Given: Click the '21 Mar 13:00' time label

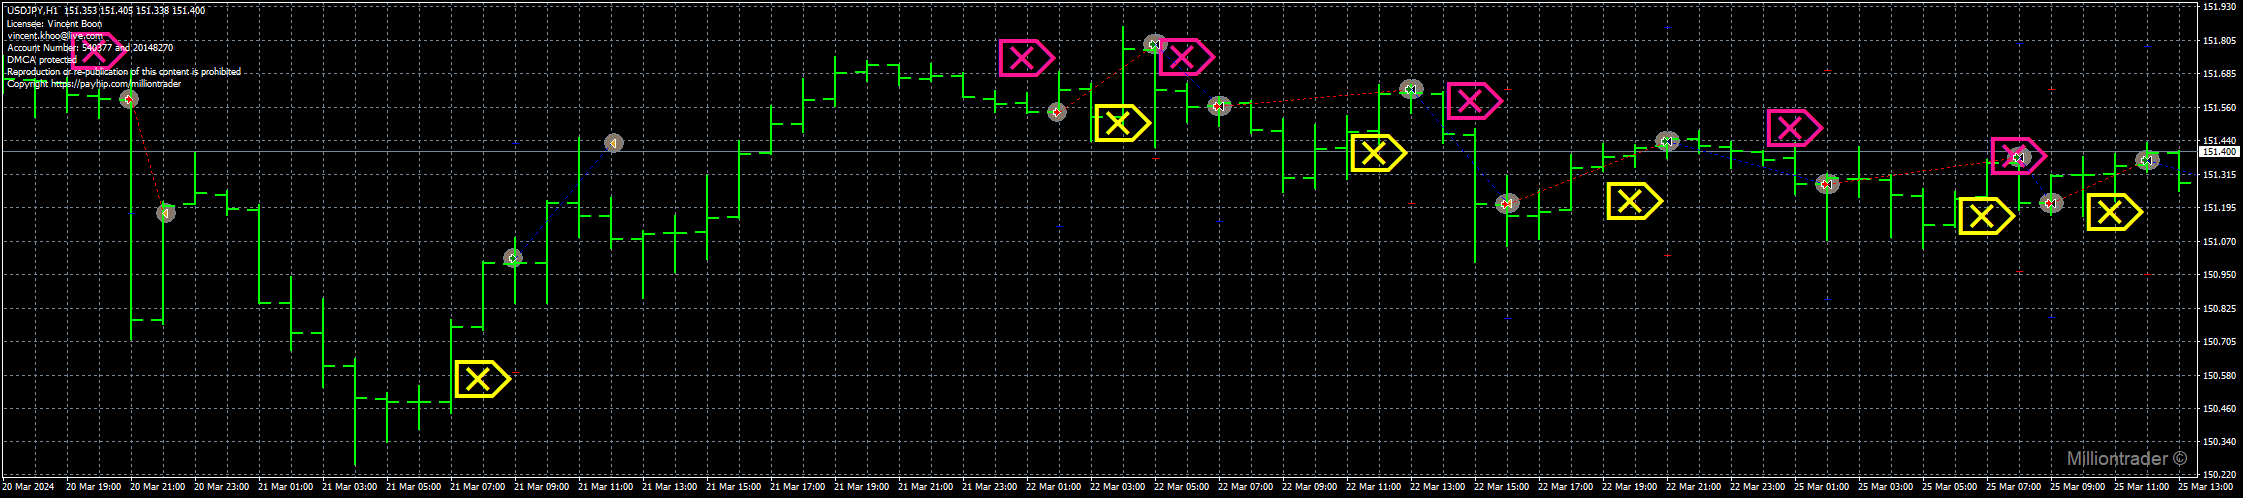Looking at the screenshot, I should [x=669, y=487].
